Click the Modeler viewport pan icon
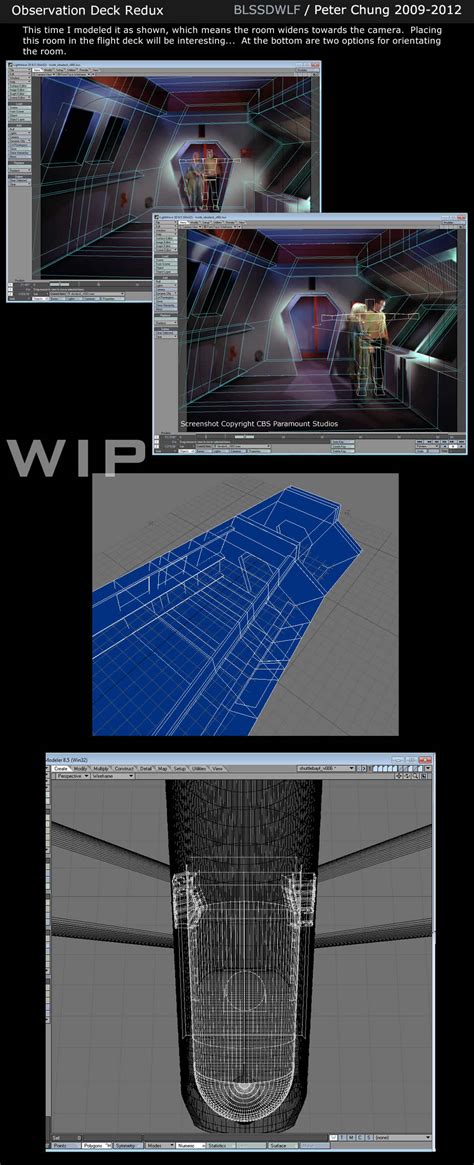This screenshot has width=474, height=1165. 398,776
